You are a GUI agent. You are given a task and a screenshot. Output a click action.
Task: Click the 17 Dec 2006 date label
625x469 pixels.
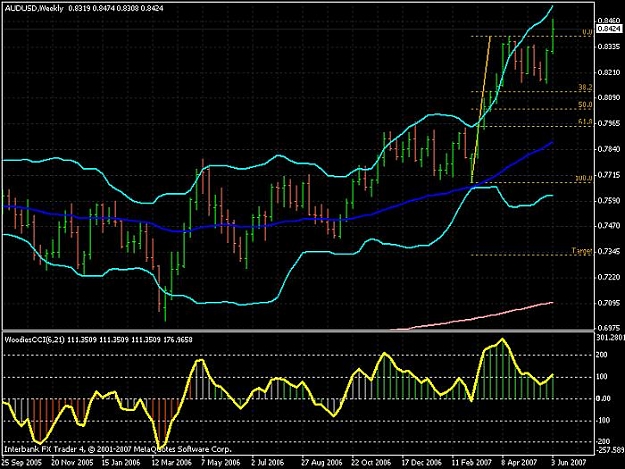[x=421, y=463]
